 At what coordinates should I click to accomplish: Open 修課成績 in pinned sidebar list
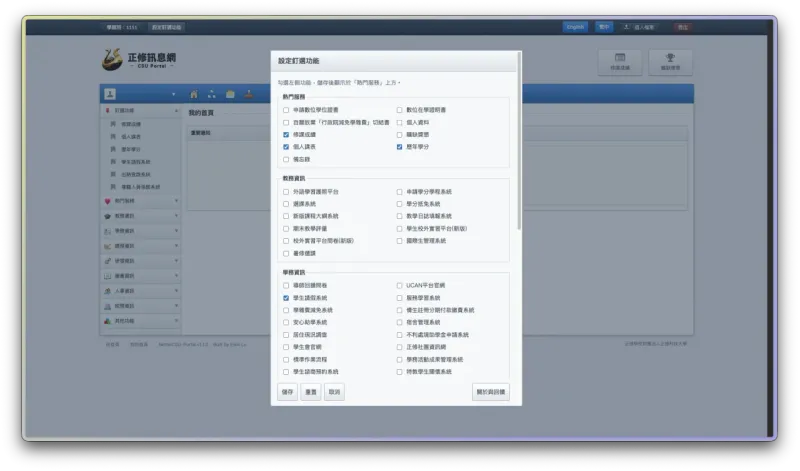pyautogui.click(x=131, y=124)
